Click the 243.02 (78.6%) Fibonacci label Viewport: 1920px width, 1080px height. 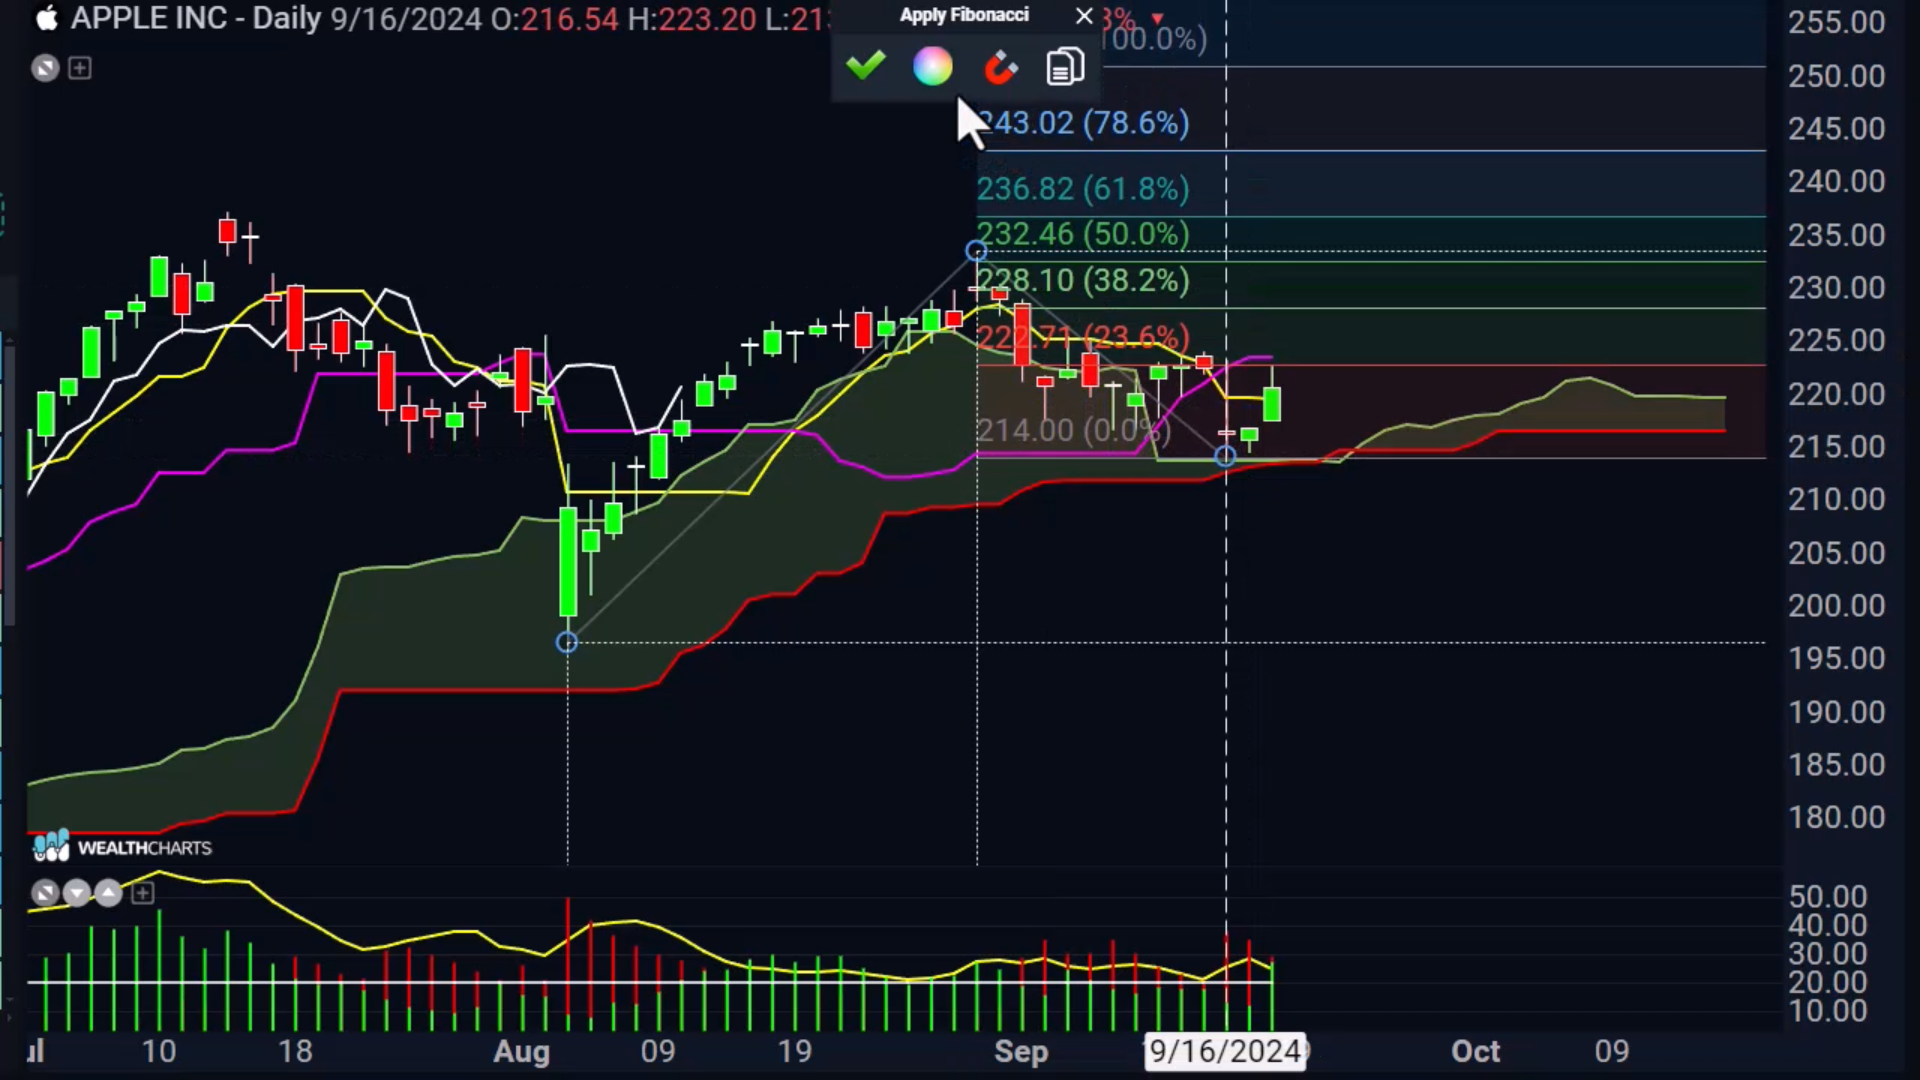(1083, 123)
